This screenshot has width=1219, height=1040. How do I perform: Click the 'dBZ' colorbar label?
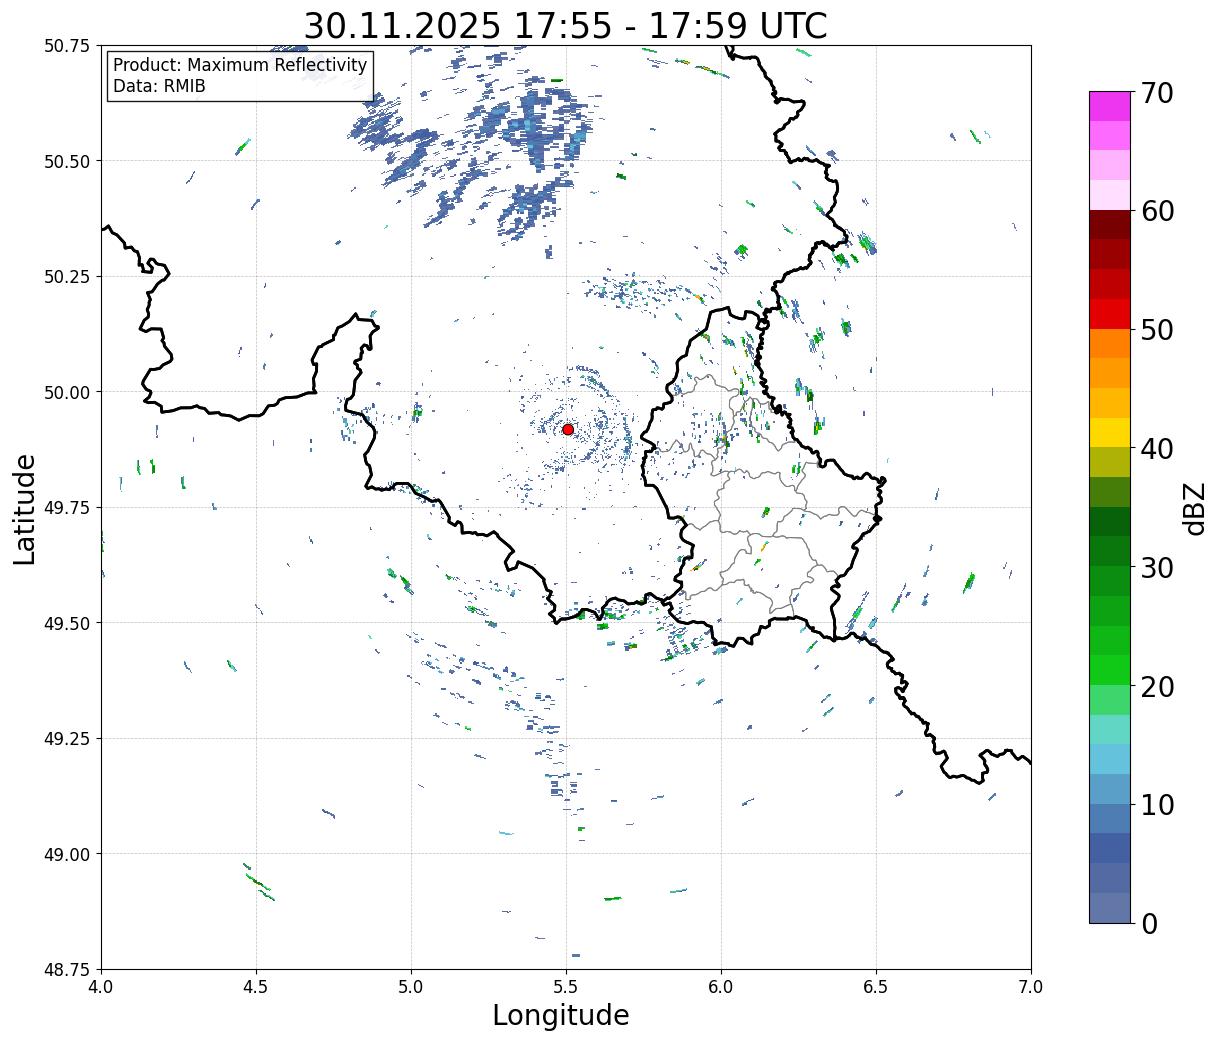tap(1194, 507)
